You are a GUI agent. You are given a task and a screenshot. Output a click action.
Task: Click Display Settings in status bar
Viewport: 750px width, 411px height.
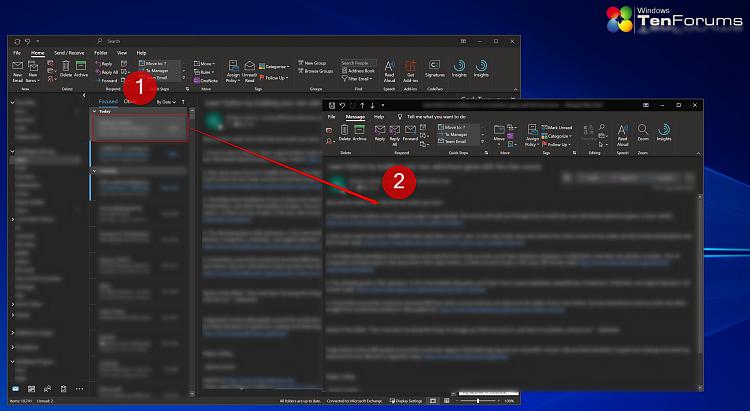[406, 401]
